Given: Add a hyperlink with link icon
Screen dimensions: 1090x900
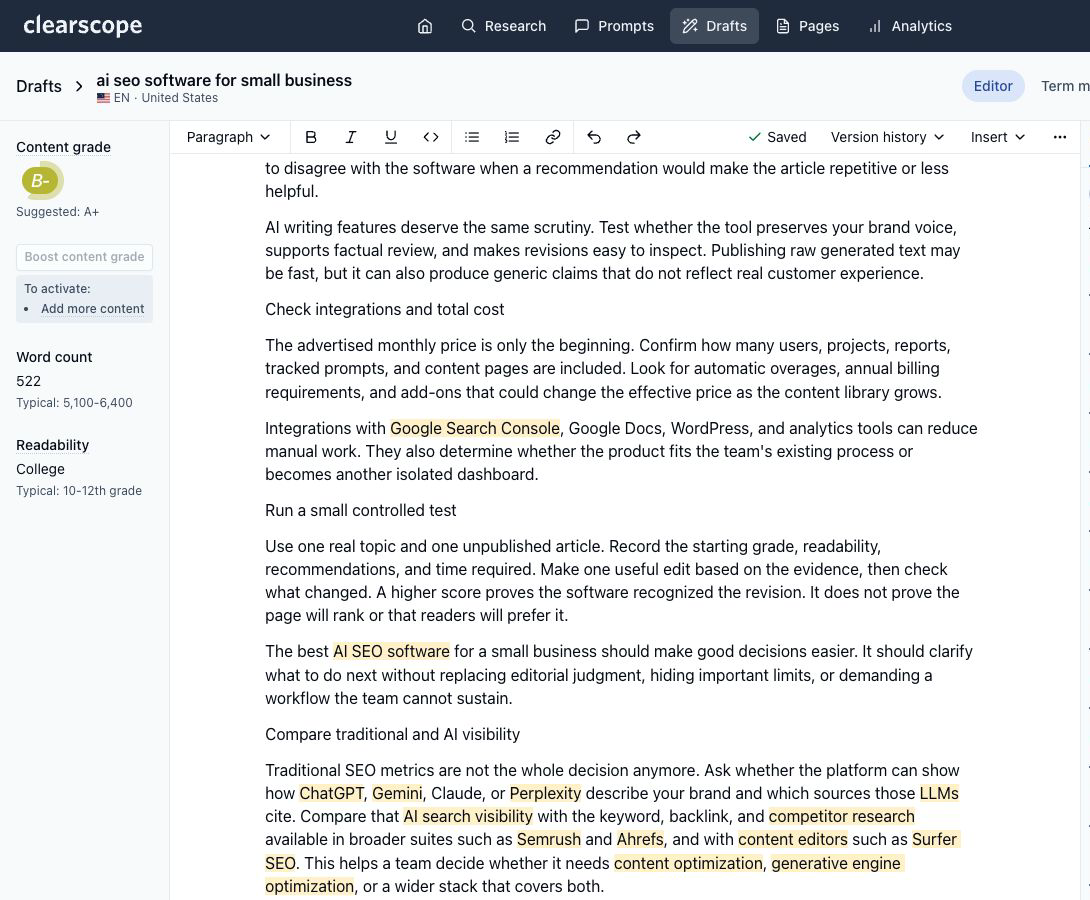Looking at the screenshot, I should click(553, 137).
